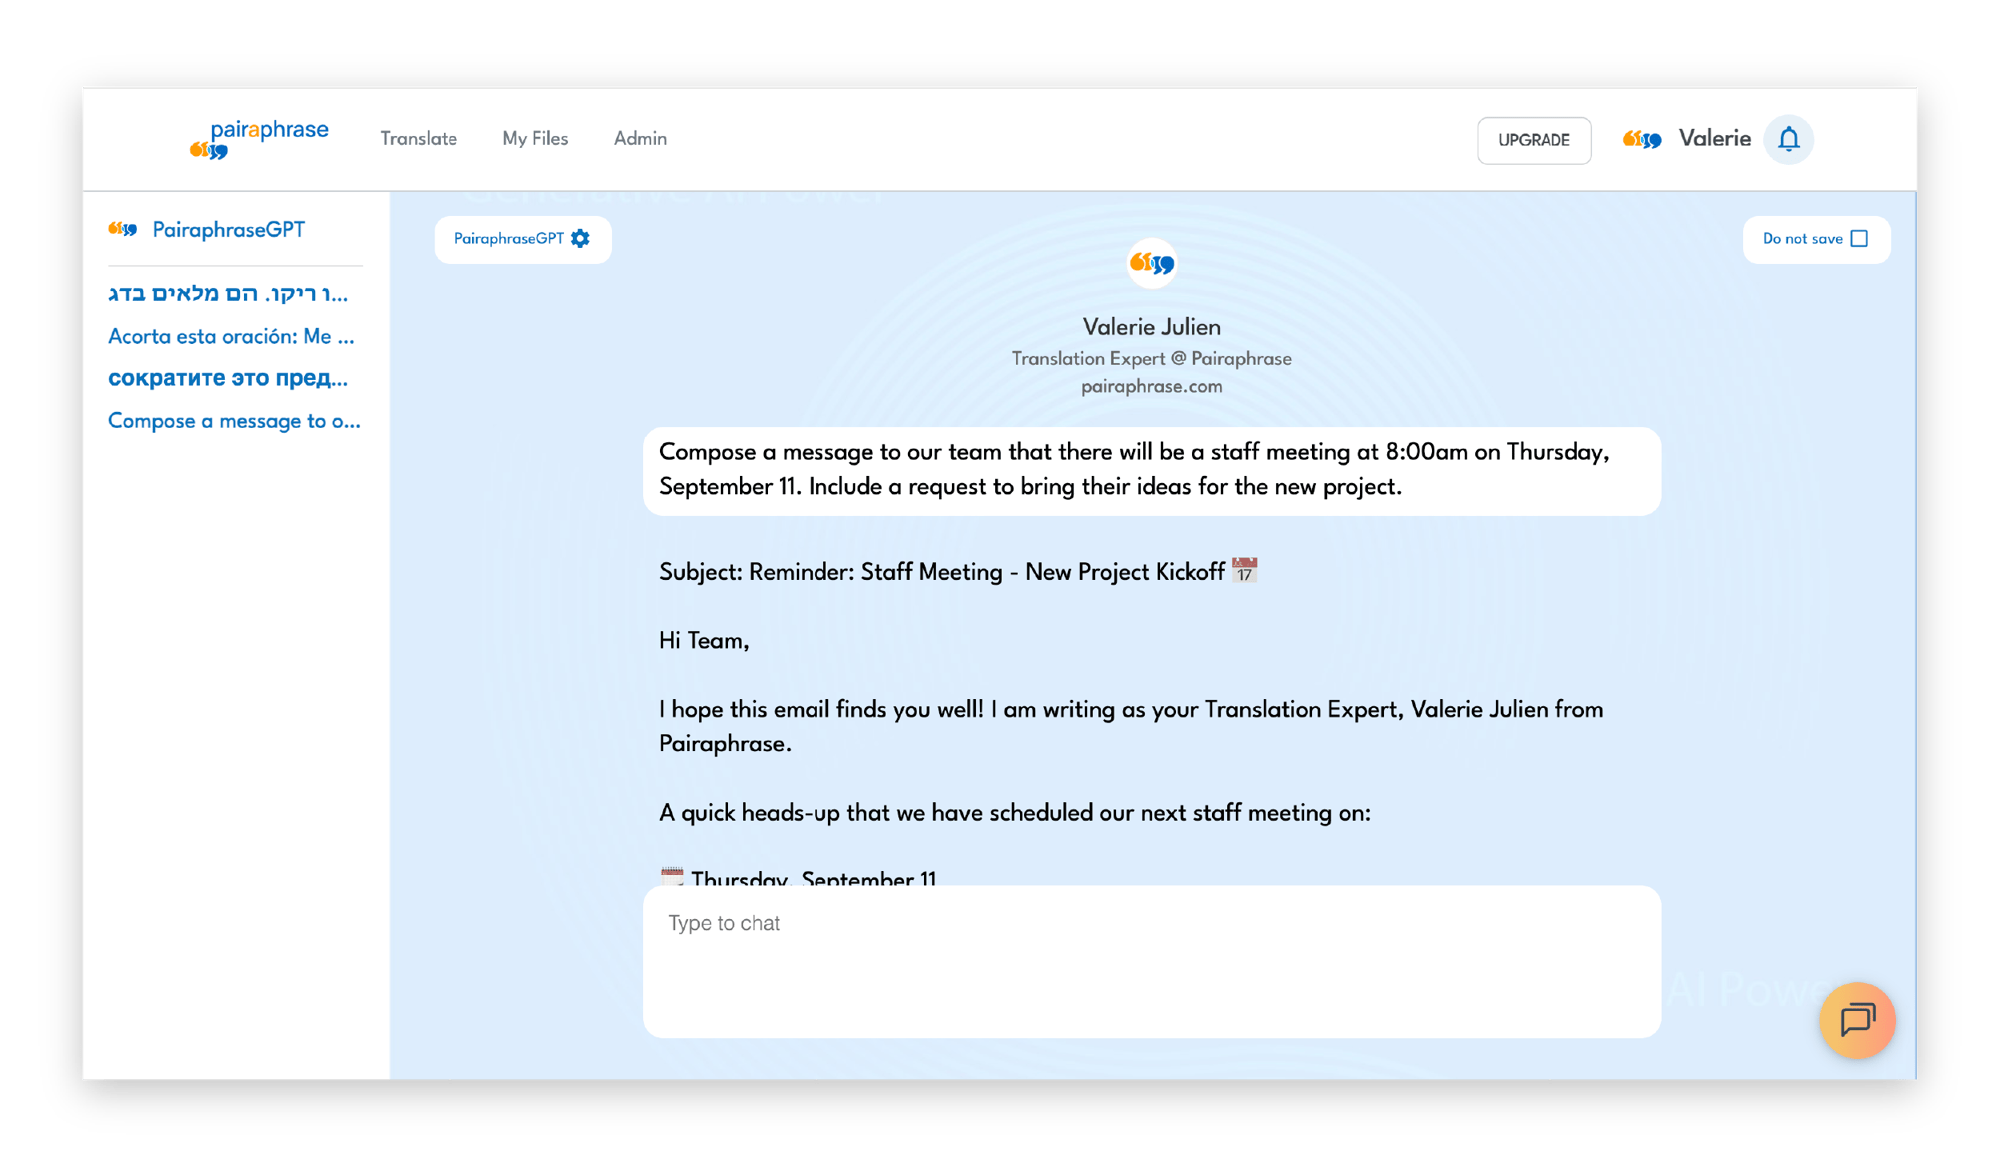Open the floating chat support bubble

pyautogui.click(x=1857, y=1020)
